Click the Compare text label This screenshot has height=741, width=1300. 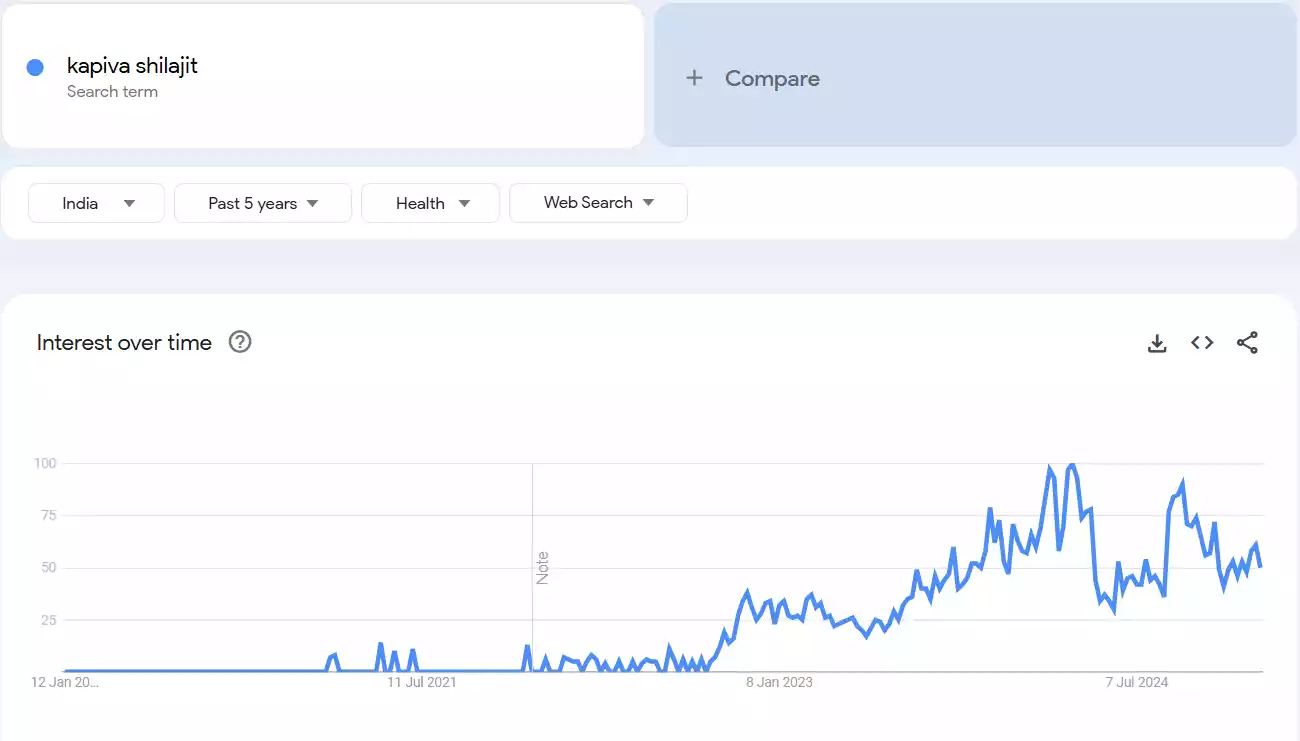772,79
